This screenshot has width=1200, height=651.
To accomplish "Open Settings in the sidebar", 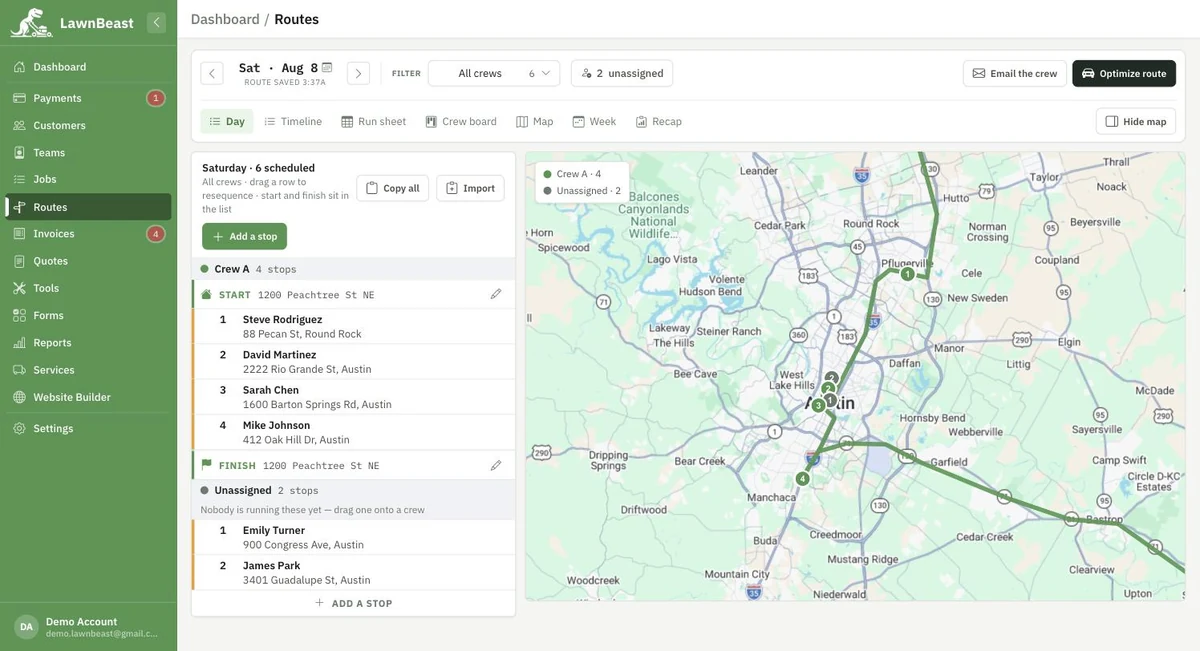I will tap(88, 428).
